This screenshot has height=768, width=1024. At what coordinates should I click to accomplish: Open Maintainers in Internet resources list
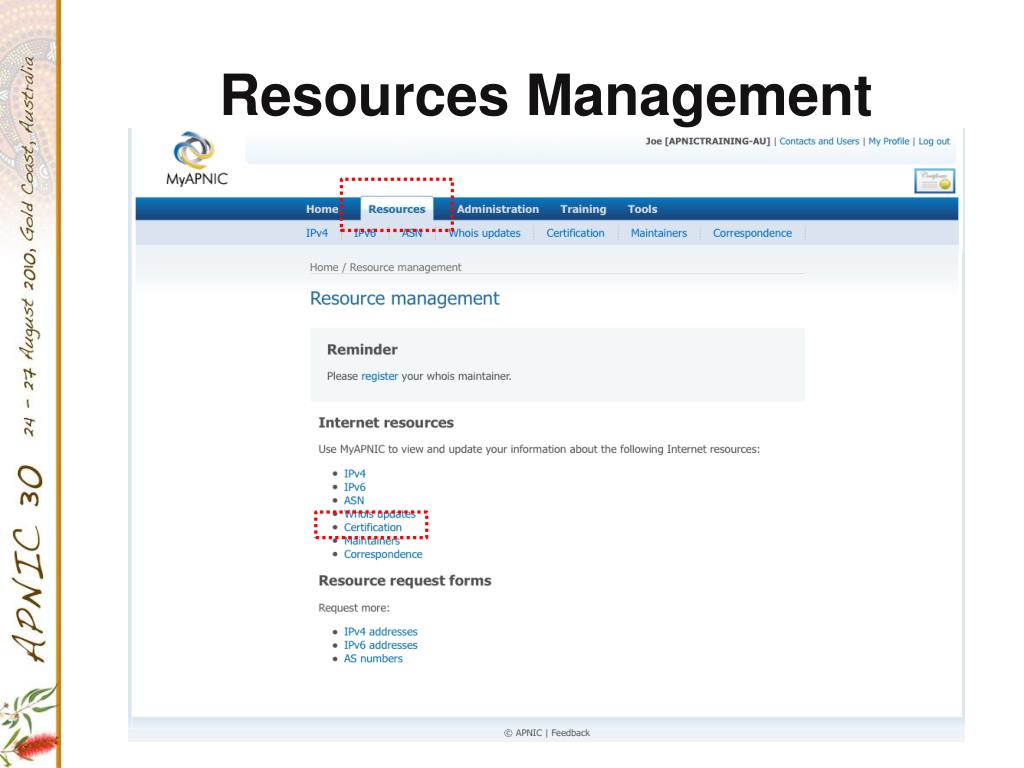[x=372, y=541]
